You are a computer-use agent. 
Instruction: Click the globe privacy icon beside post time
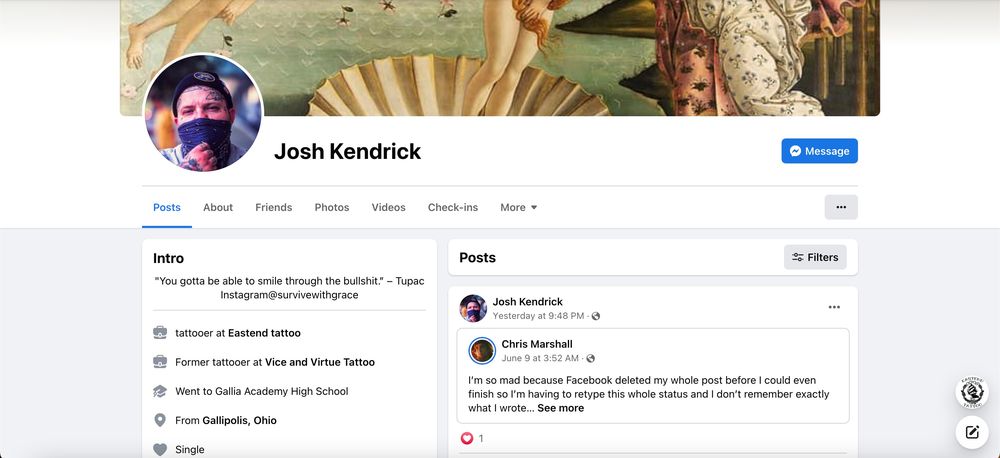(x=596, y=316)
